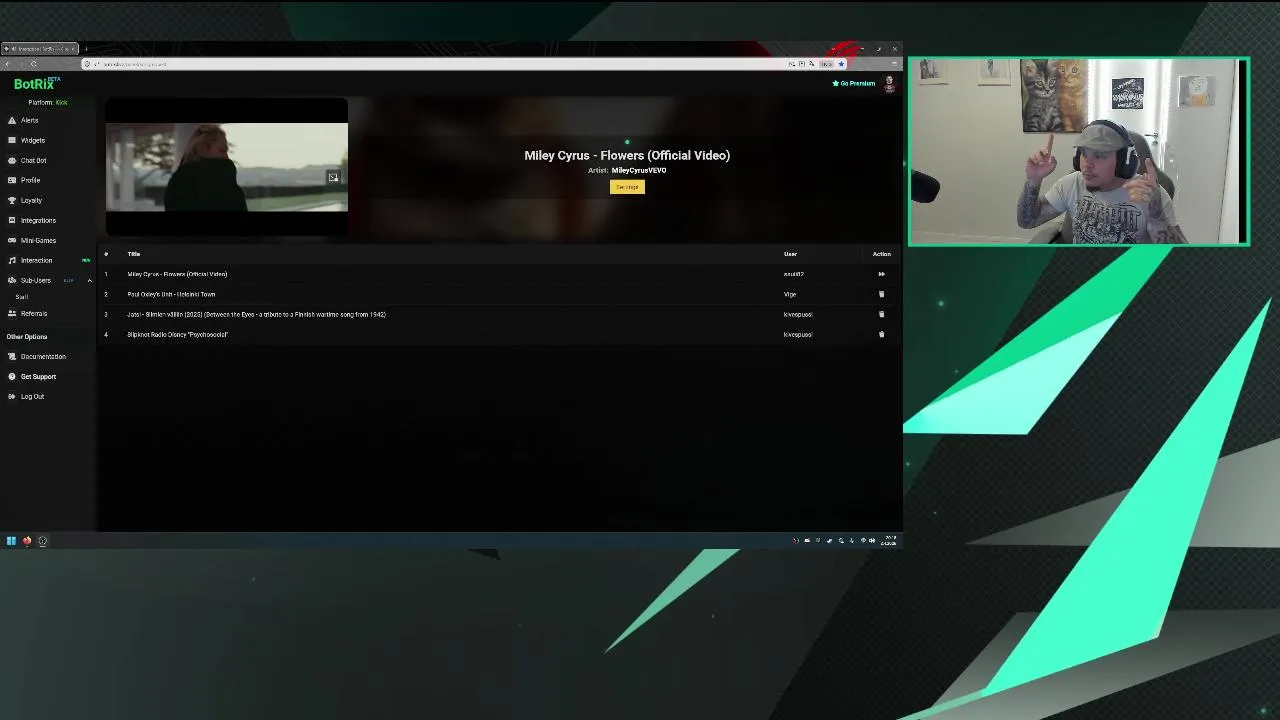This screenshot has width=1280, height=720.
Task: Click the User column header
Action: [790, 254]
